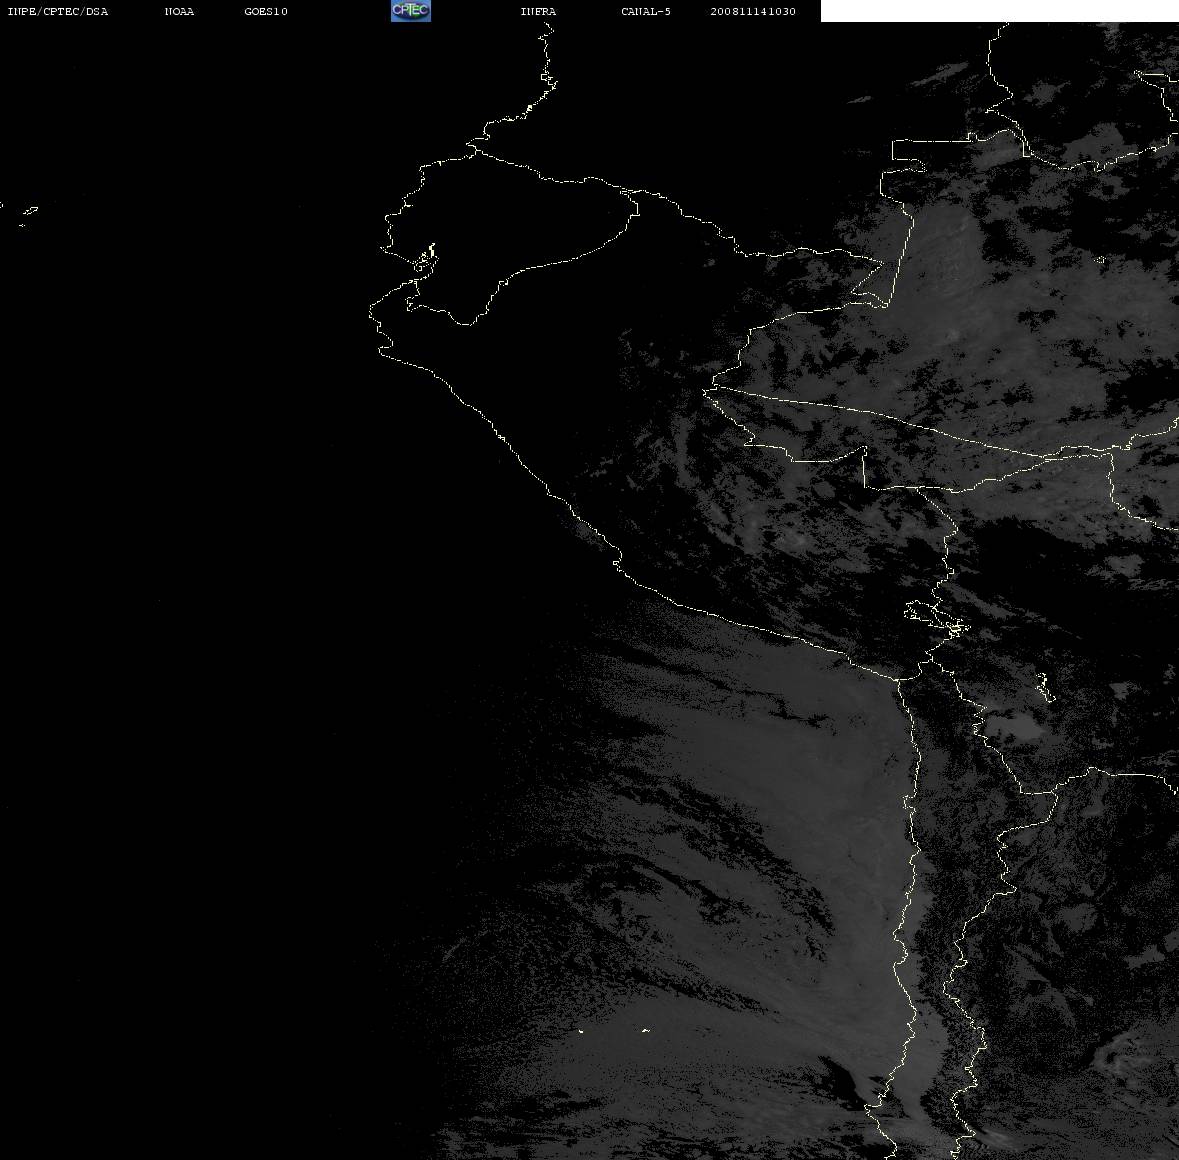Click the Peru–Chile coastal border junction
This screenshot has width=1179, height=1160.
[899, 680]
